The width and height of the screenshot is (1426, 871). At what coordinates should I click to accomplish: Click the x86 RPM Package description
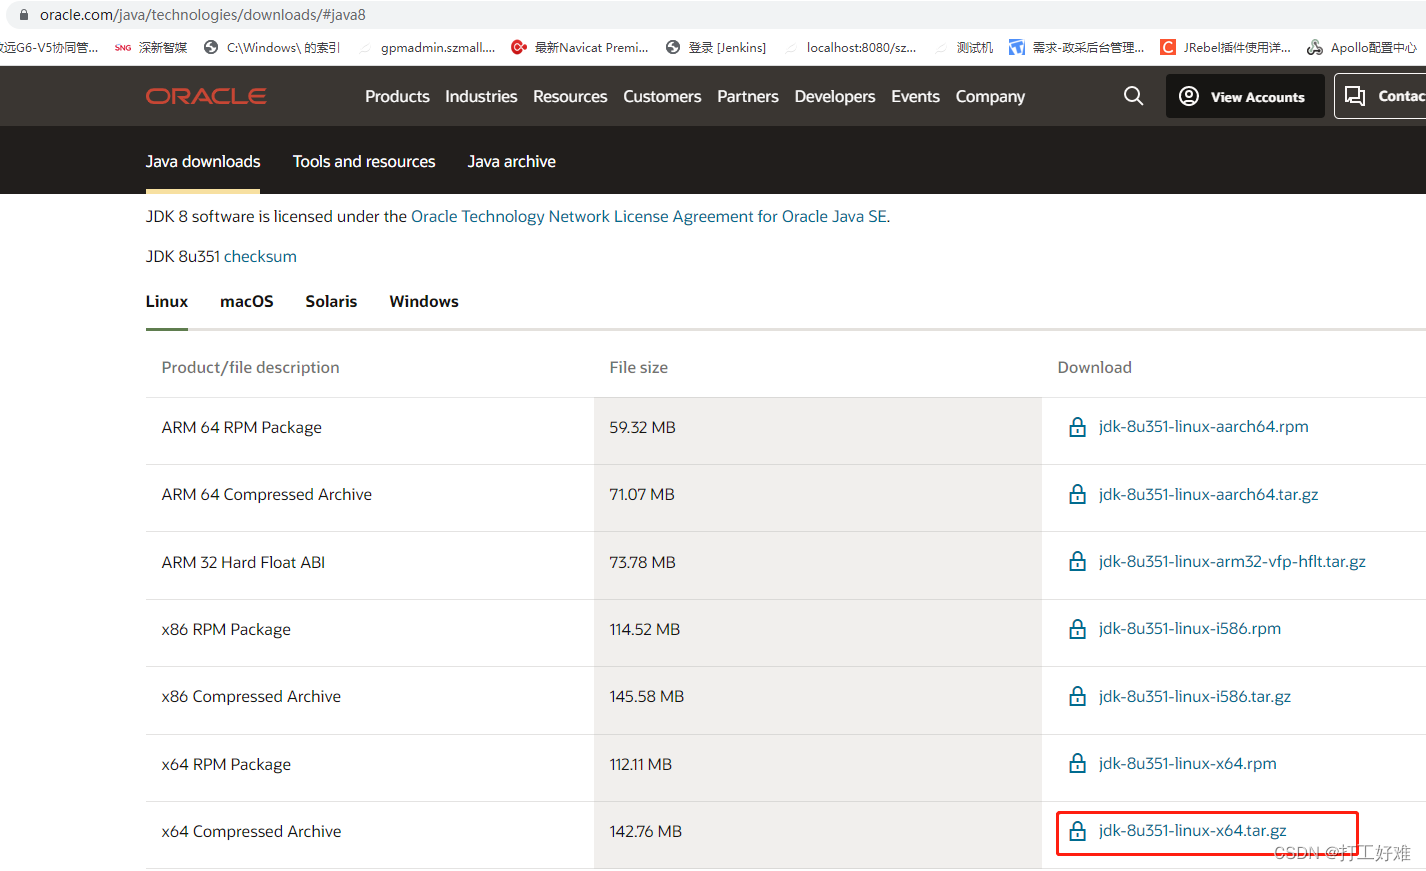226,629
